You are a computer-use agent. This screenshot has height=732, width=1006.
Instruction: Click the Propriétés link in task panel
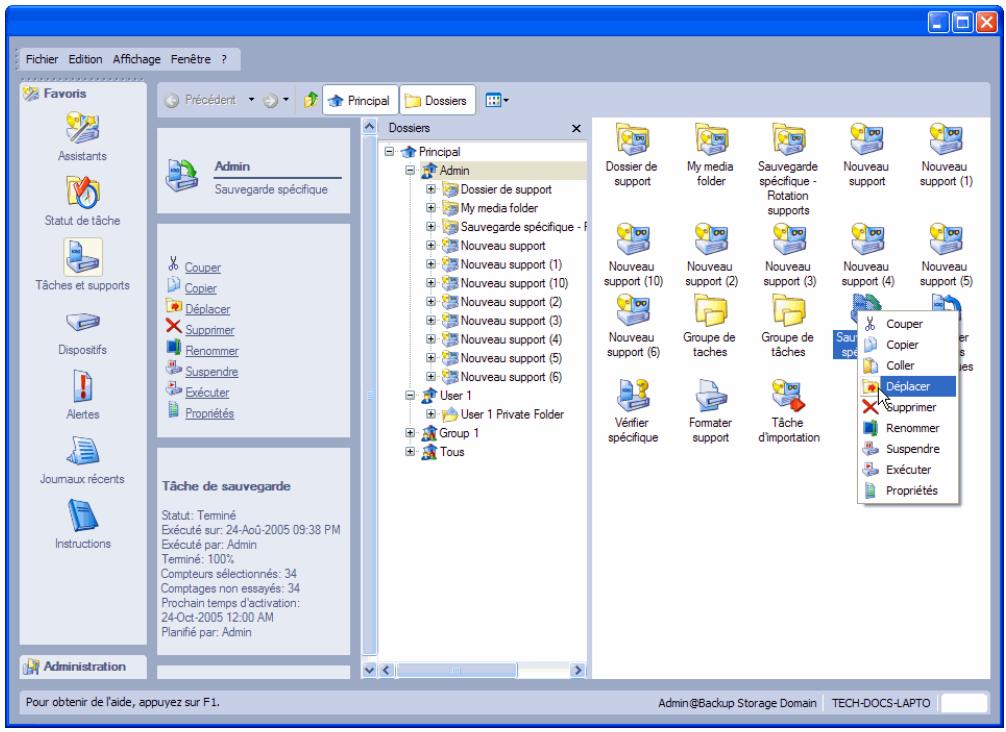(210, 414)
